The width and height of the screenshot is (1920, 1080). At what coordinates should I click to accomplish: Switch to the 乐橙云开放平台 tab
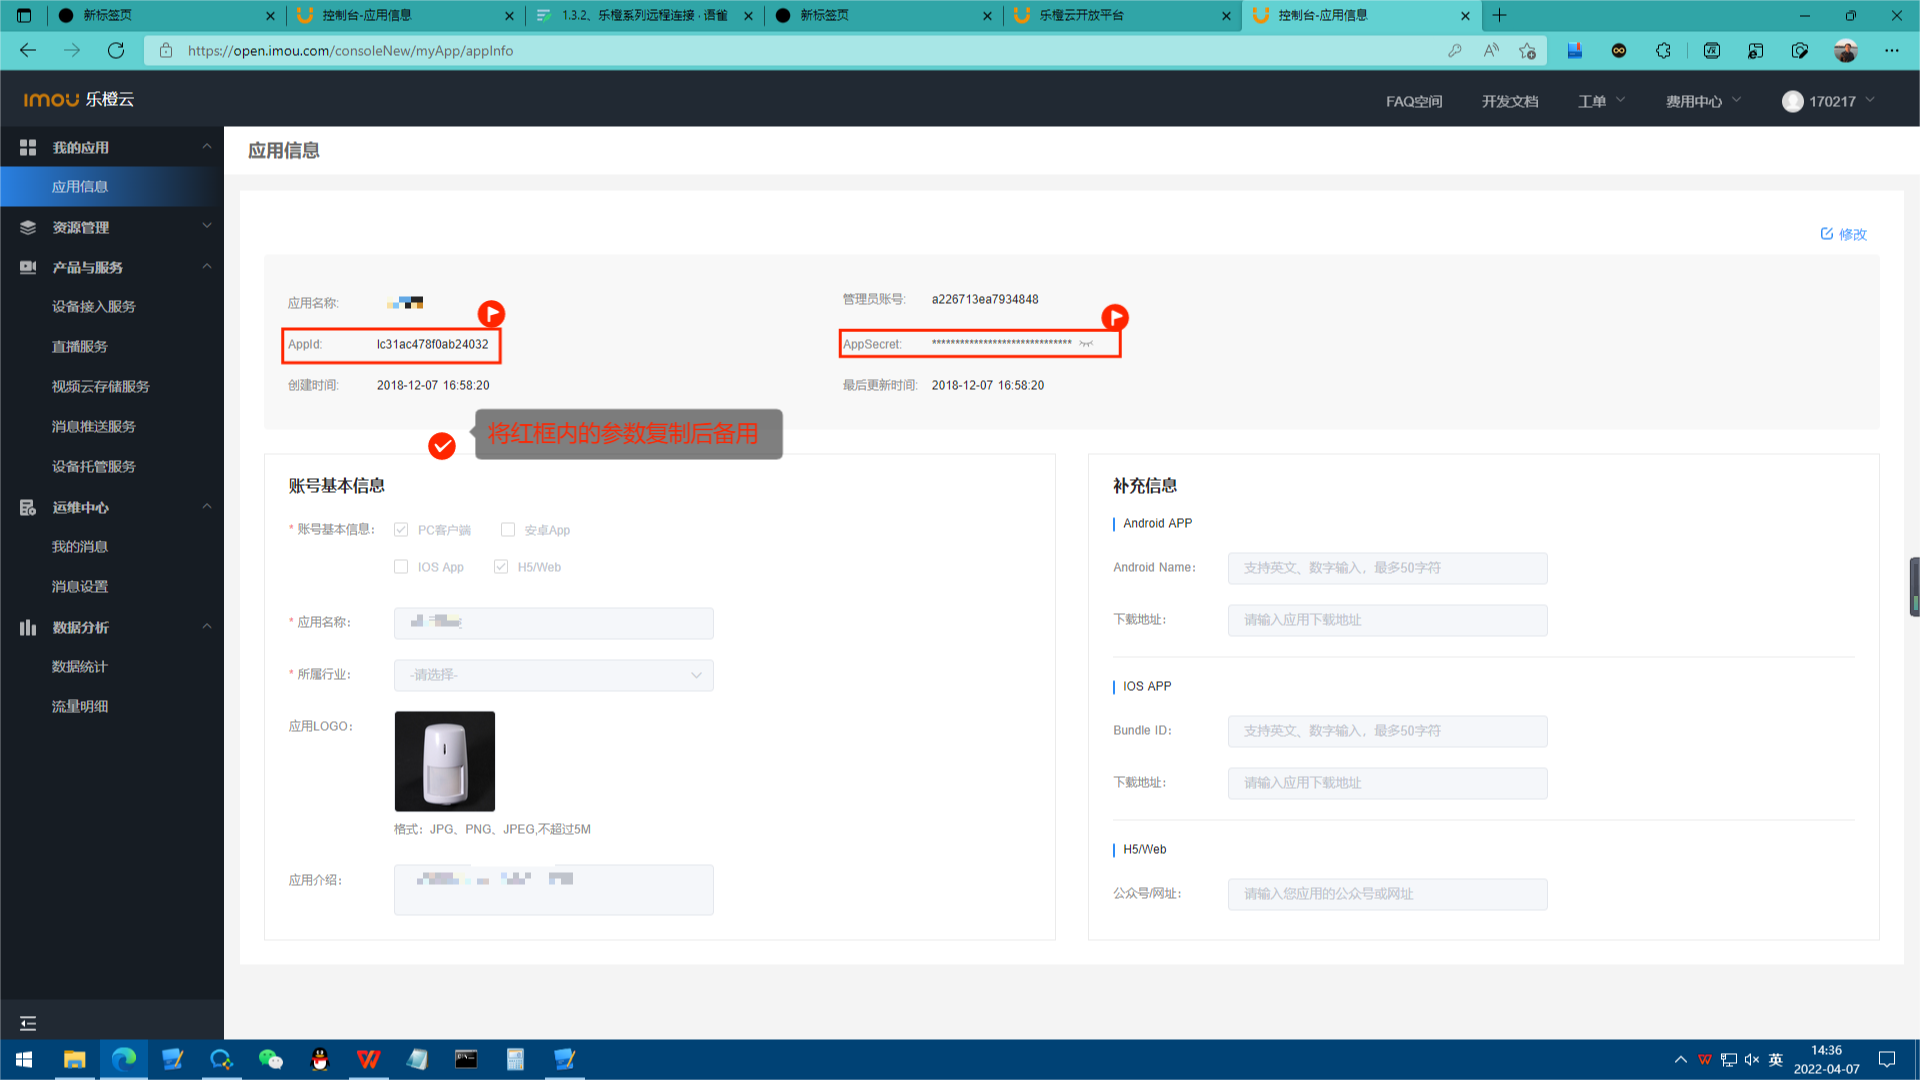pos(1122,15)
